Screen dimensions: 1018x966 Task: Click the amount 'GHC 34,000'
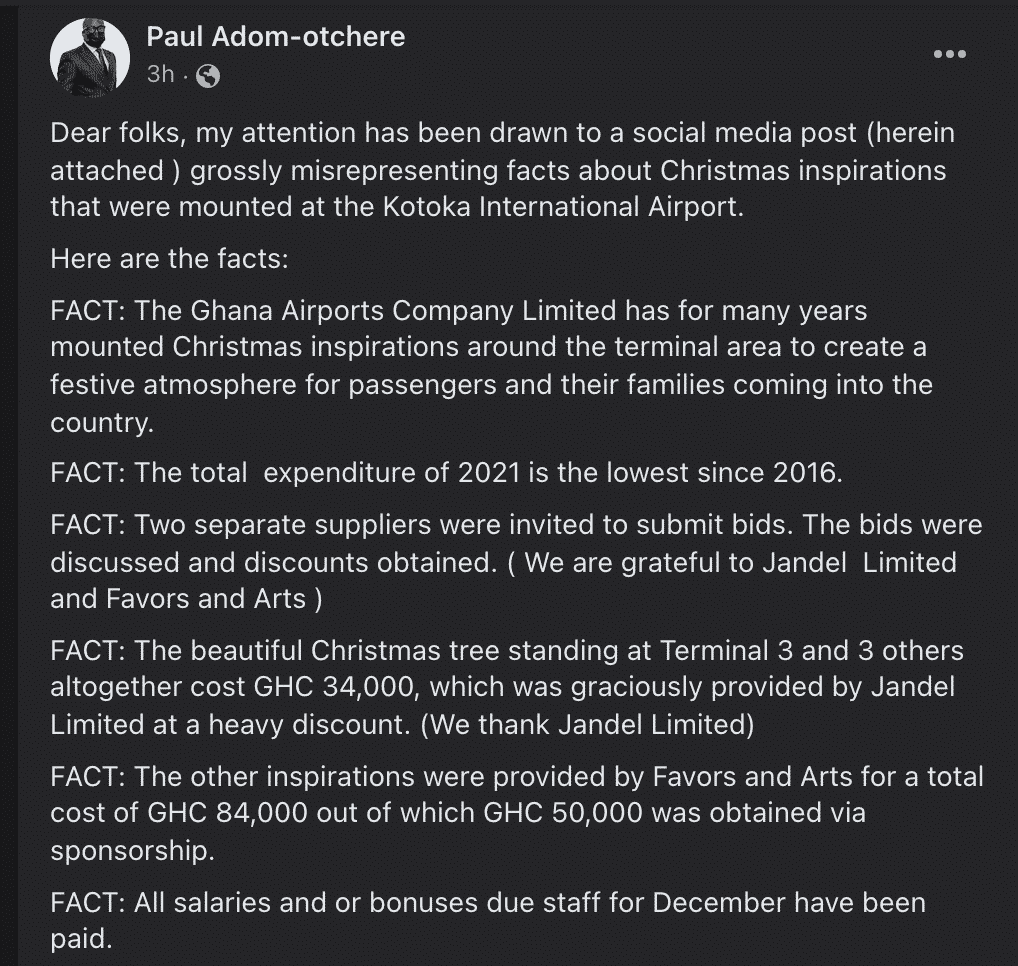(334, 687)
